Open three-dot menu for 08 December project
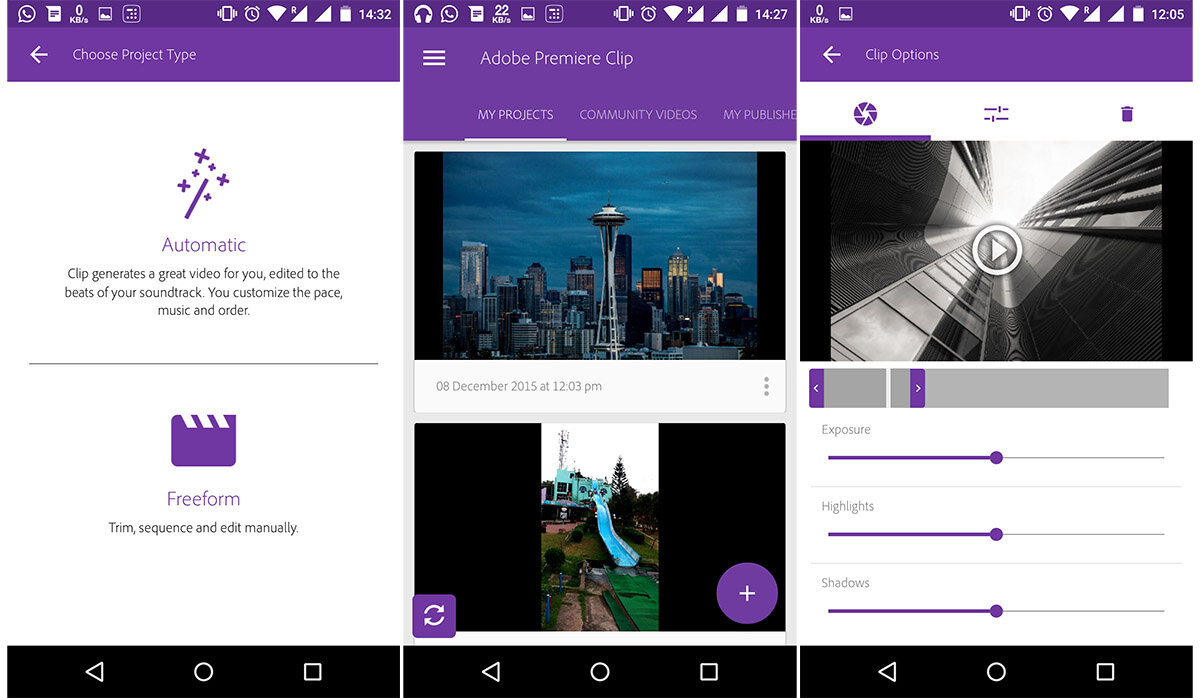 (x=766, y=386)
